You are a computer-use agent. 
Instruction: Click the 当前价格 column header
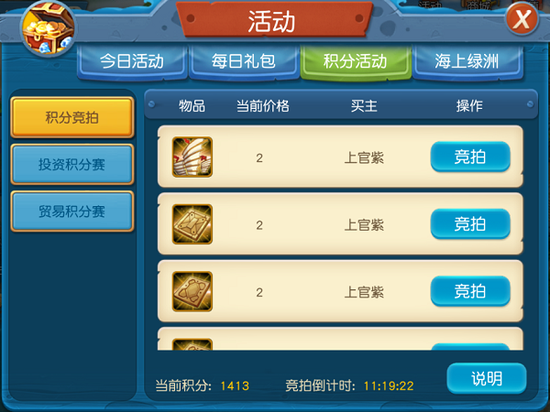coord(263,106)
